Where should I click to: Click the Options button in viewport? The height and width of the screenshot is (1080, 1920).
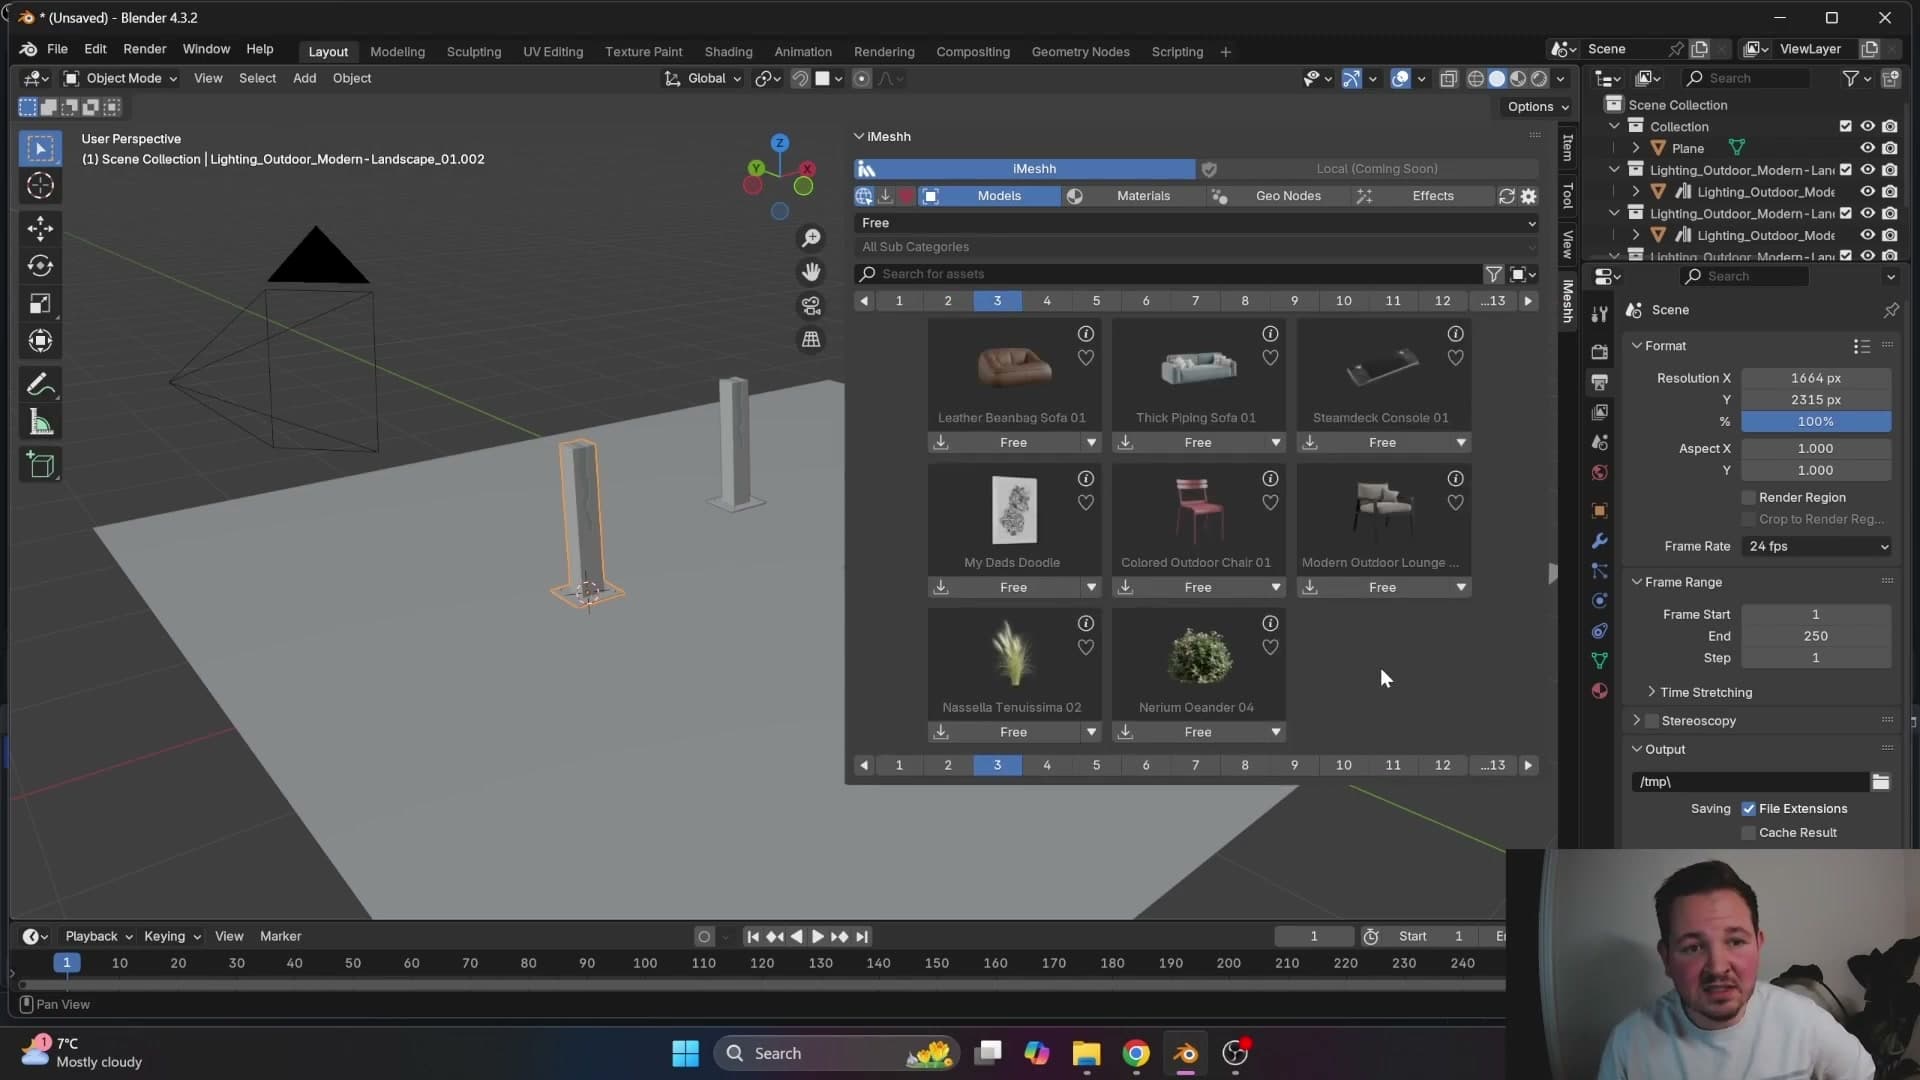tap(1537, 107)
